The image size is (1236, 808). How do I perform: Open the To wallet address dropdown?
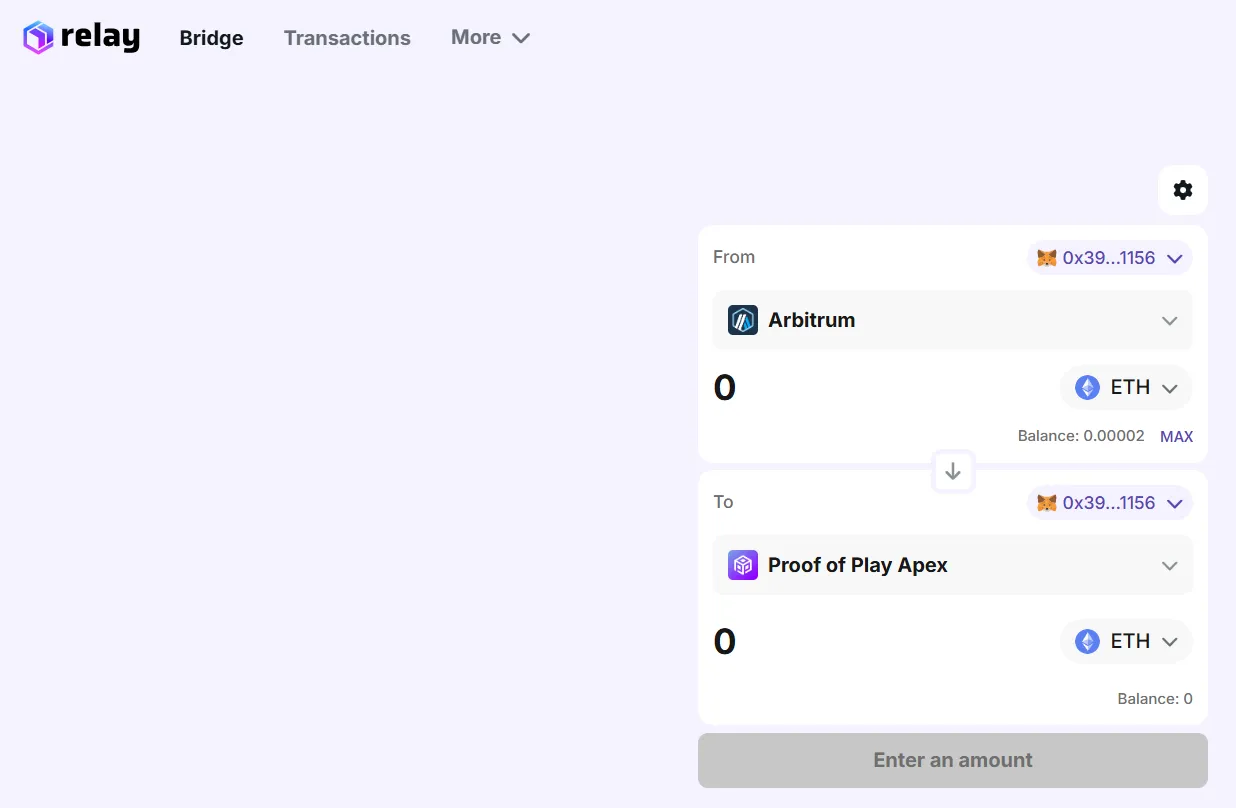click(x=1110, y=503)
